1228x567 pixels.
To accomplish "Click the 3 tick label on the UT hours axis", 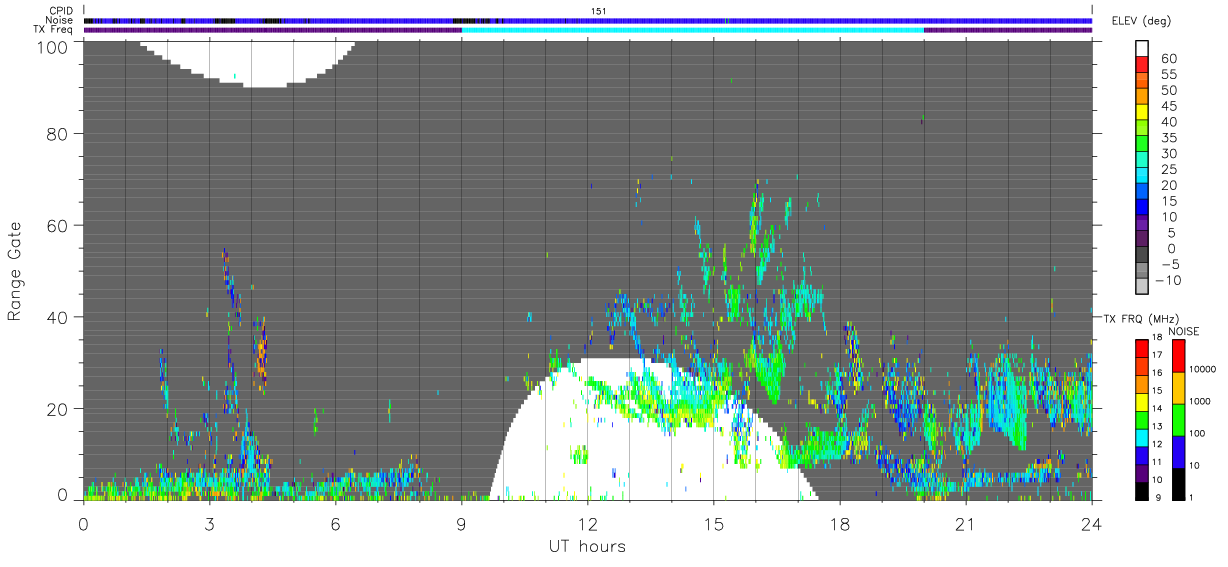I will (209, 523).
